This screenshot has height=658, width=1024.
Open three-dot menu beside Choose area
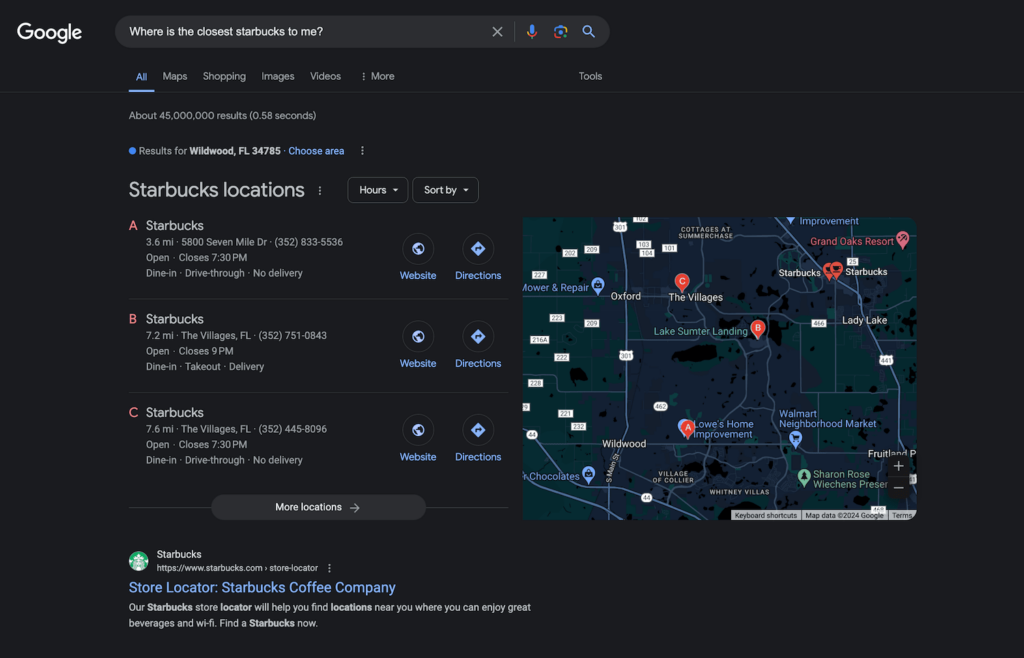[362, 151]
